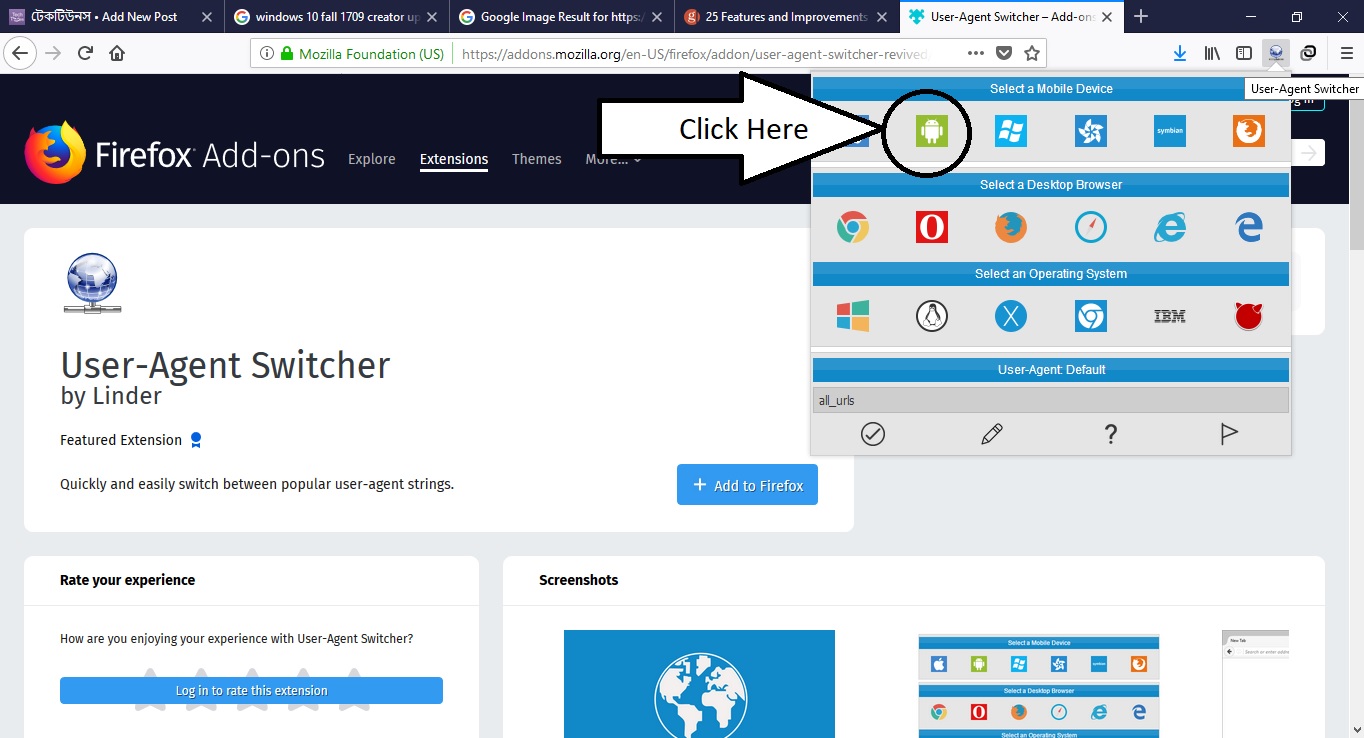Switch to the Google Image Result tab
1364x738 pixels.
[561, 17]
